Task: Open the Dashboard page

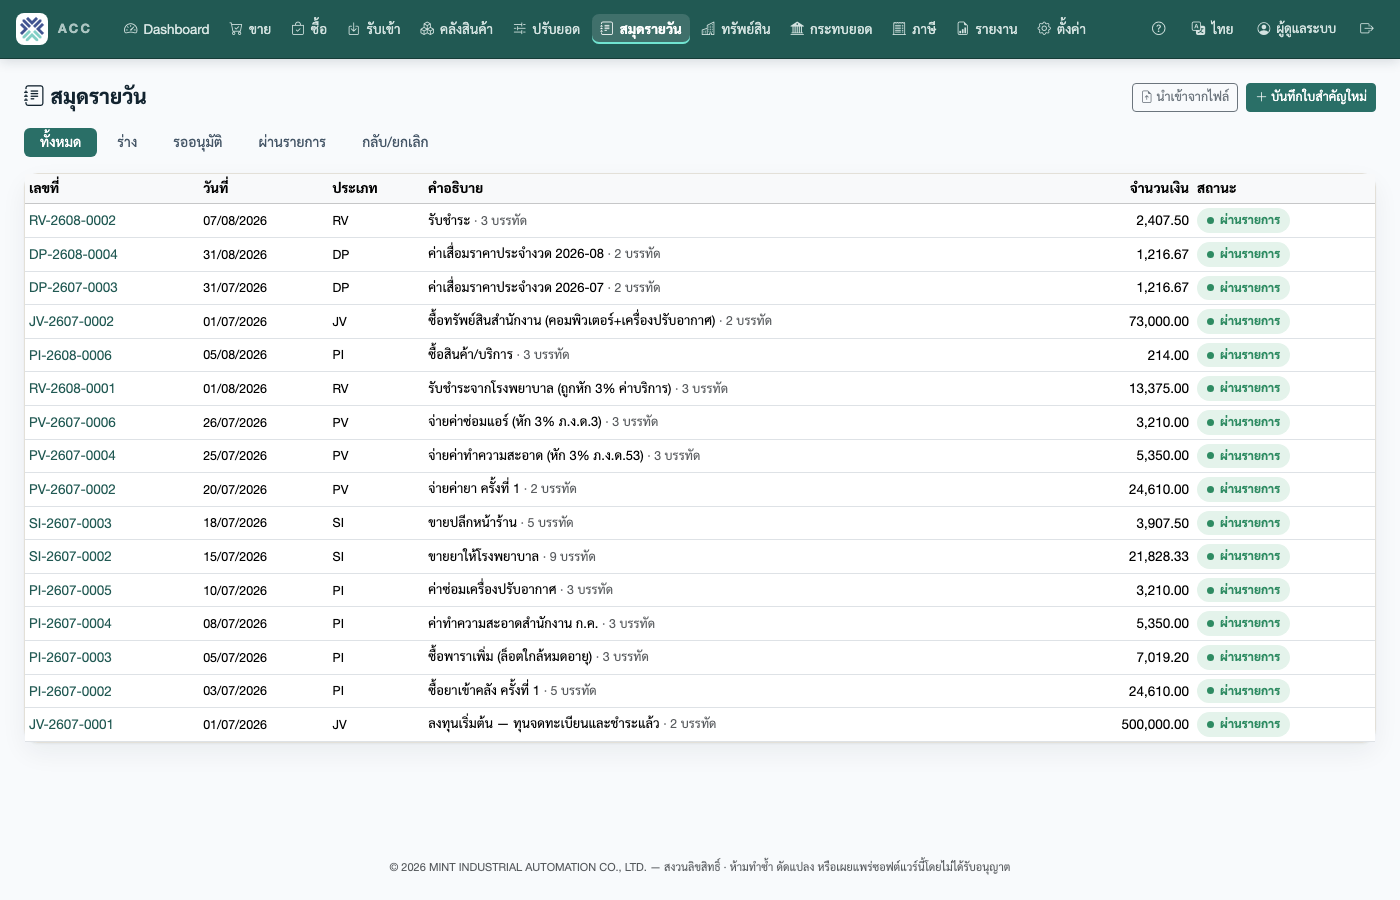Action: (x=166, y=29)
